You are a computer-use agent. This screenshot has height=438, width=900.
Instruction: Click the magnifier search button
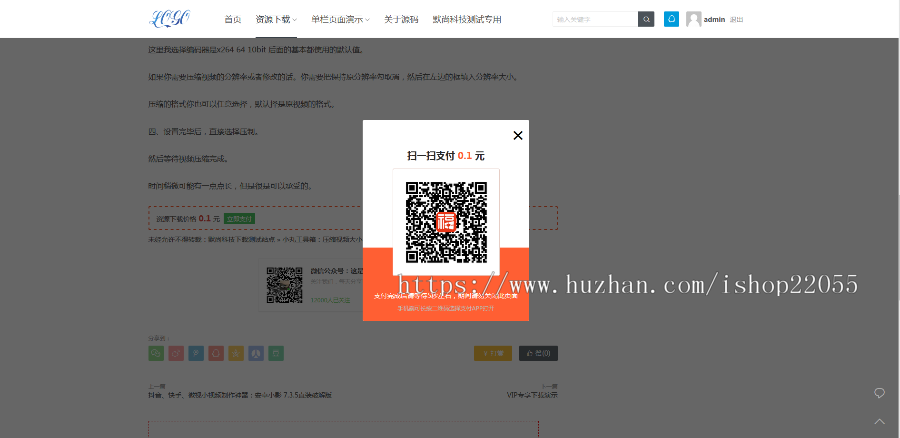click(646, 19)
